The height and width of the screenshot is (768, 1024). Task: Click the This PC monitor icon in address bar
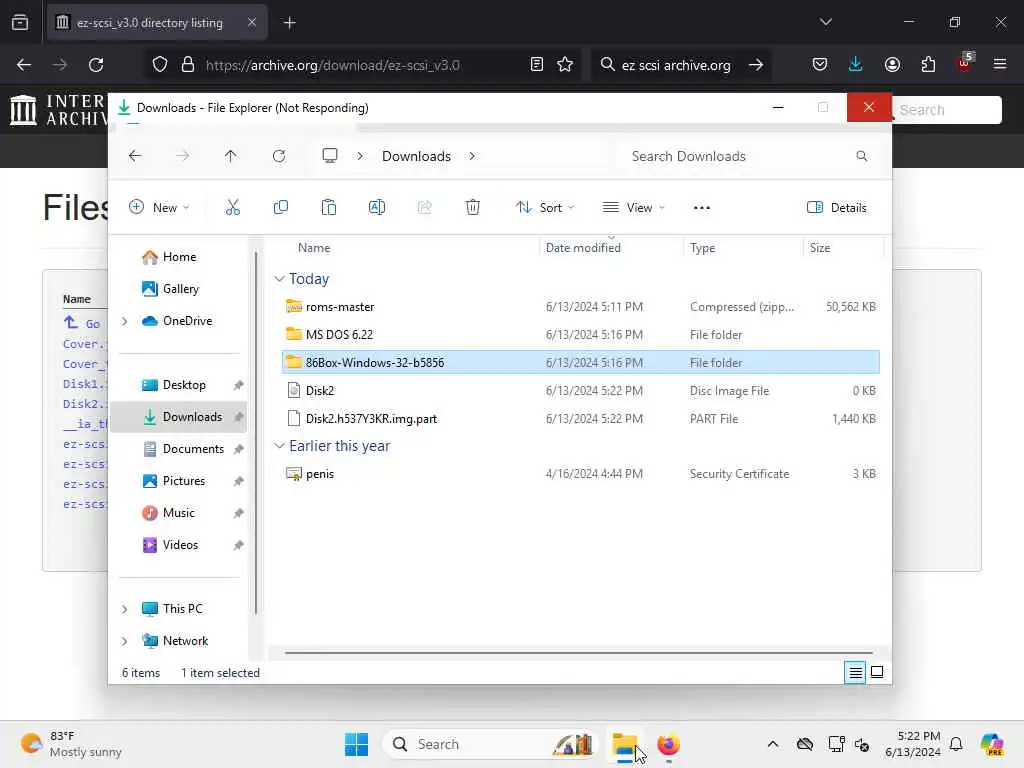click(330, 156)
